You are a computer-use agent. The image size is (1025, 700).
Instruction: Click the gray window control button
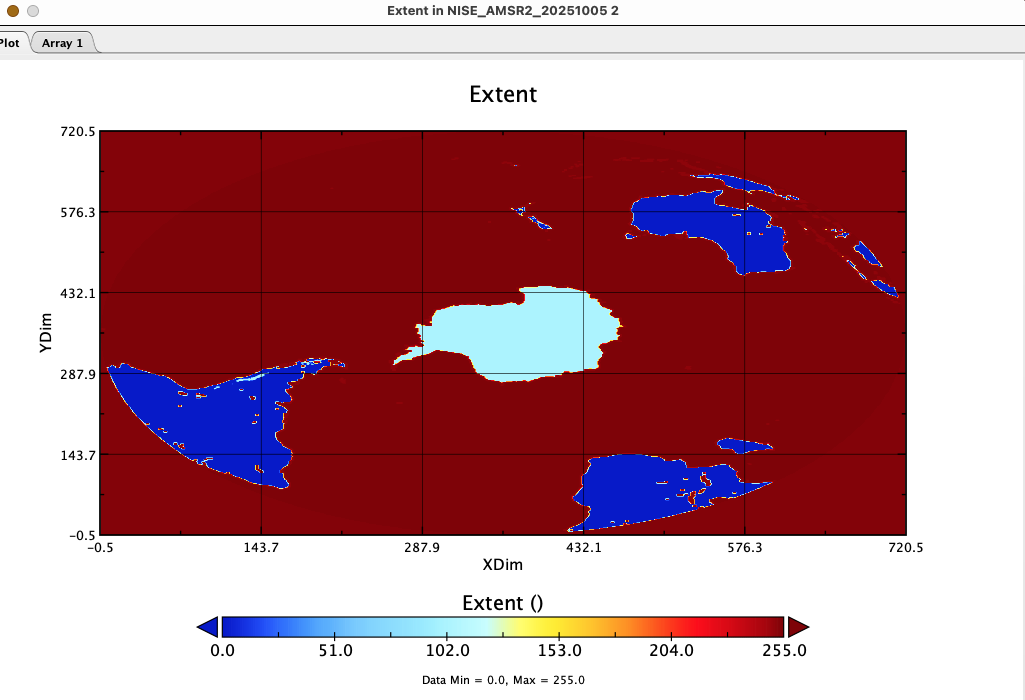coord(32,12)
